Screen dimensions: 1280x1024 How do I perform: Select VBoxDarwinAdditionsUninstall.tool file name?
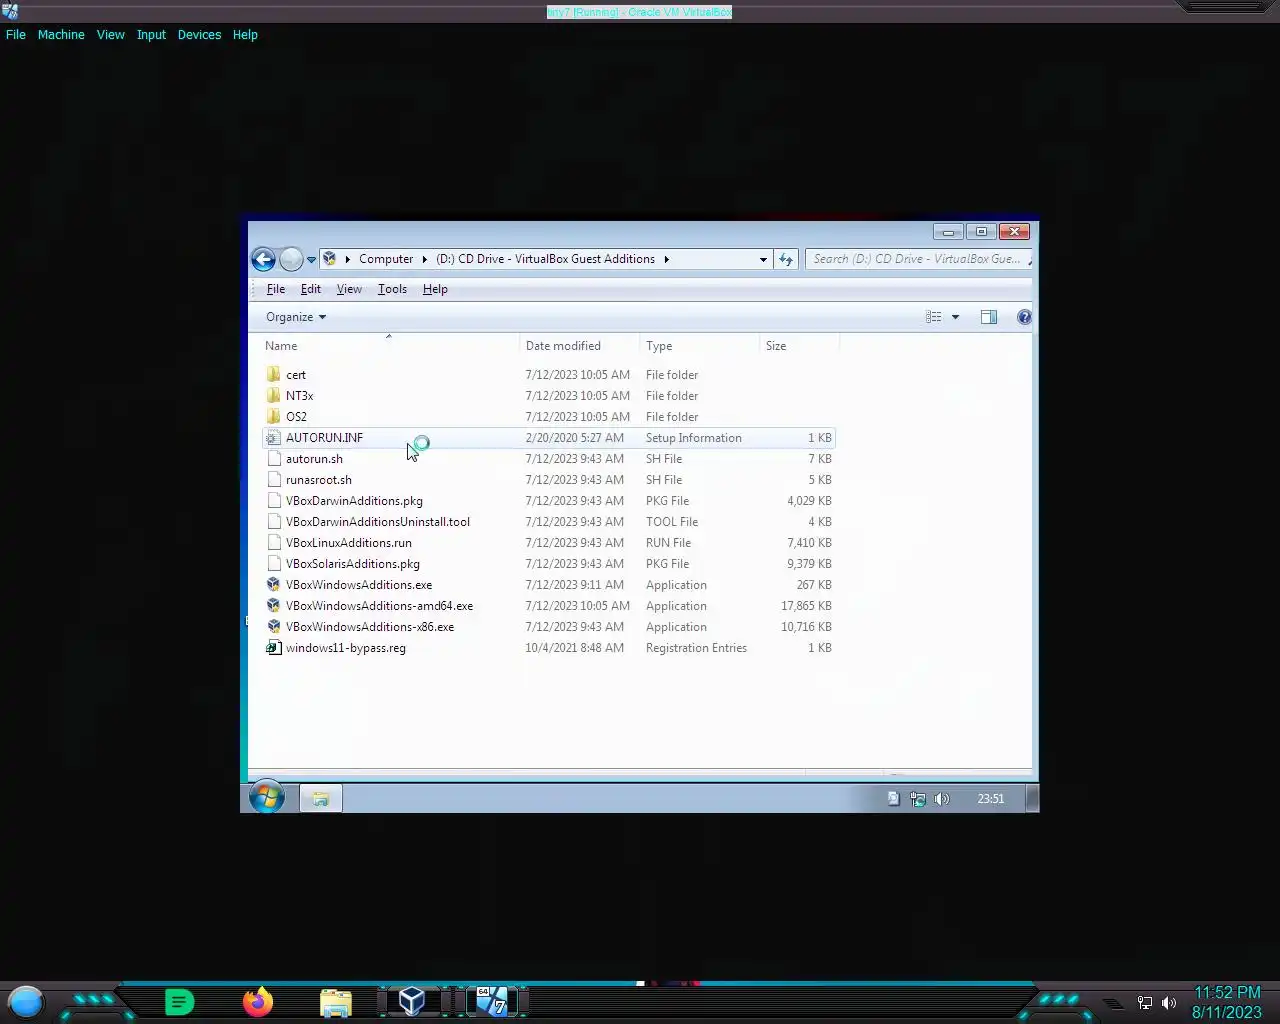pos(378,522)
